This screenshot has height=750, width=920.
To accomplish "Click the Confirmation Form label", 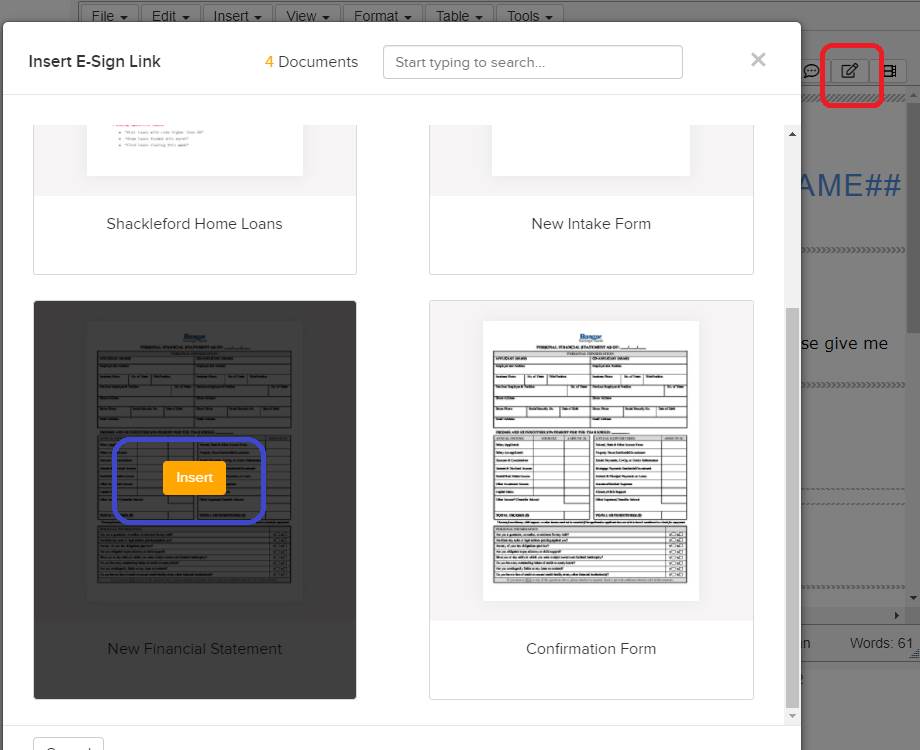I will [591, 648].
